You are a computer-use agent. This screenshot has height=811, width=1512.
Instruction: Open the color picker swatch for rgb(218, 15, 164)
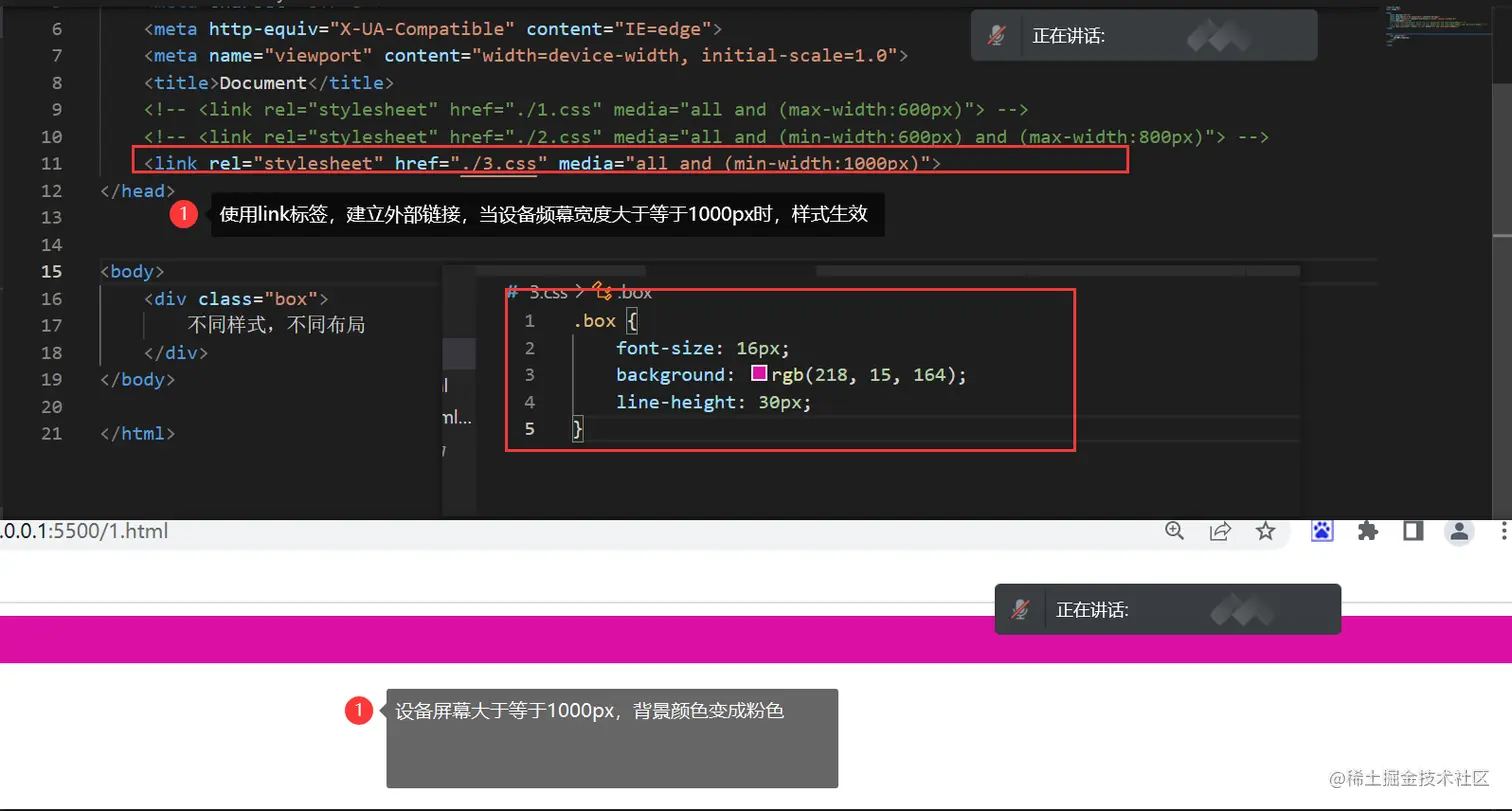(x=759, y=374)
